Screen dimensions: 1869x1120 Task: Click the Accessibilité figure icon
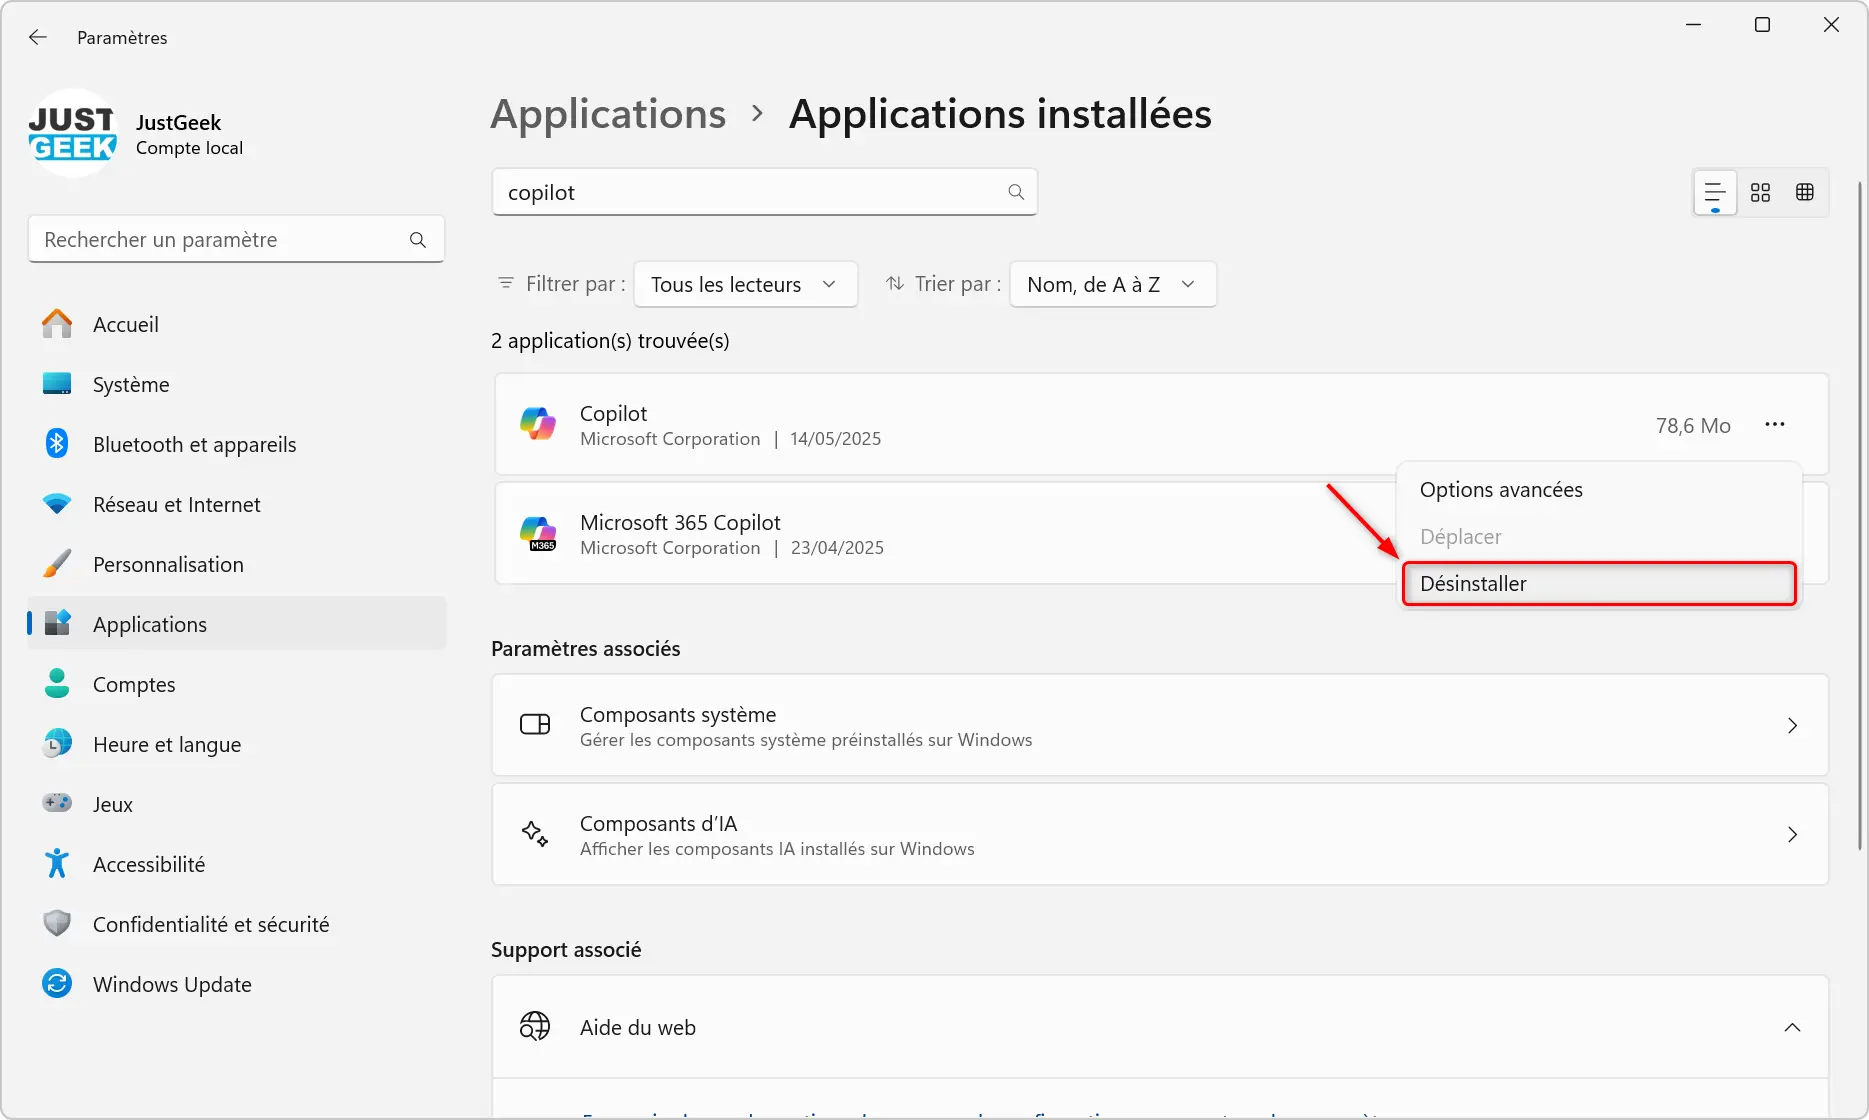57,864
